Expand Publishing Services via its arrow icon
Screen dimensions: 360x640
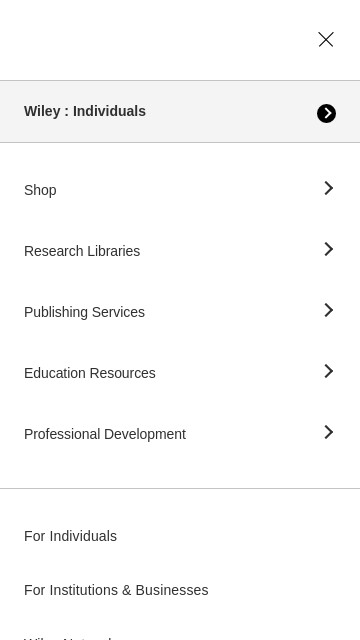329,310
